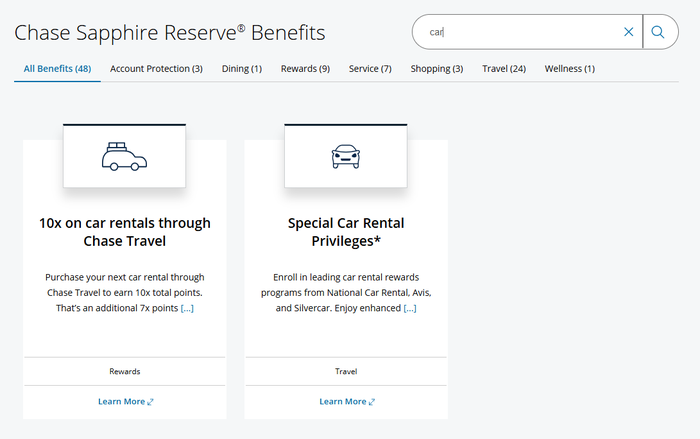The width and height of the screenshot is (700, 439).
Task: Switch to the Account Protection (3) tab
Action: [156, 69]
